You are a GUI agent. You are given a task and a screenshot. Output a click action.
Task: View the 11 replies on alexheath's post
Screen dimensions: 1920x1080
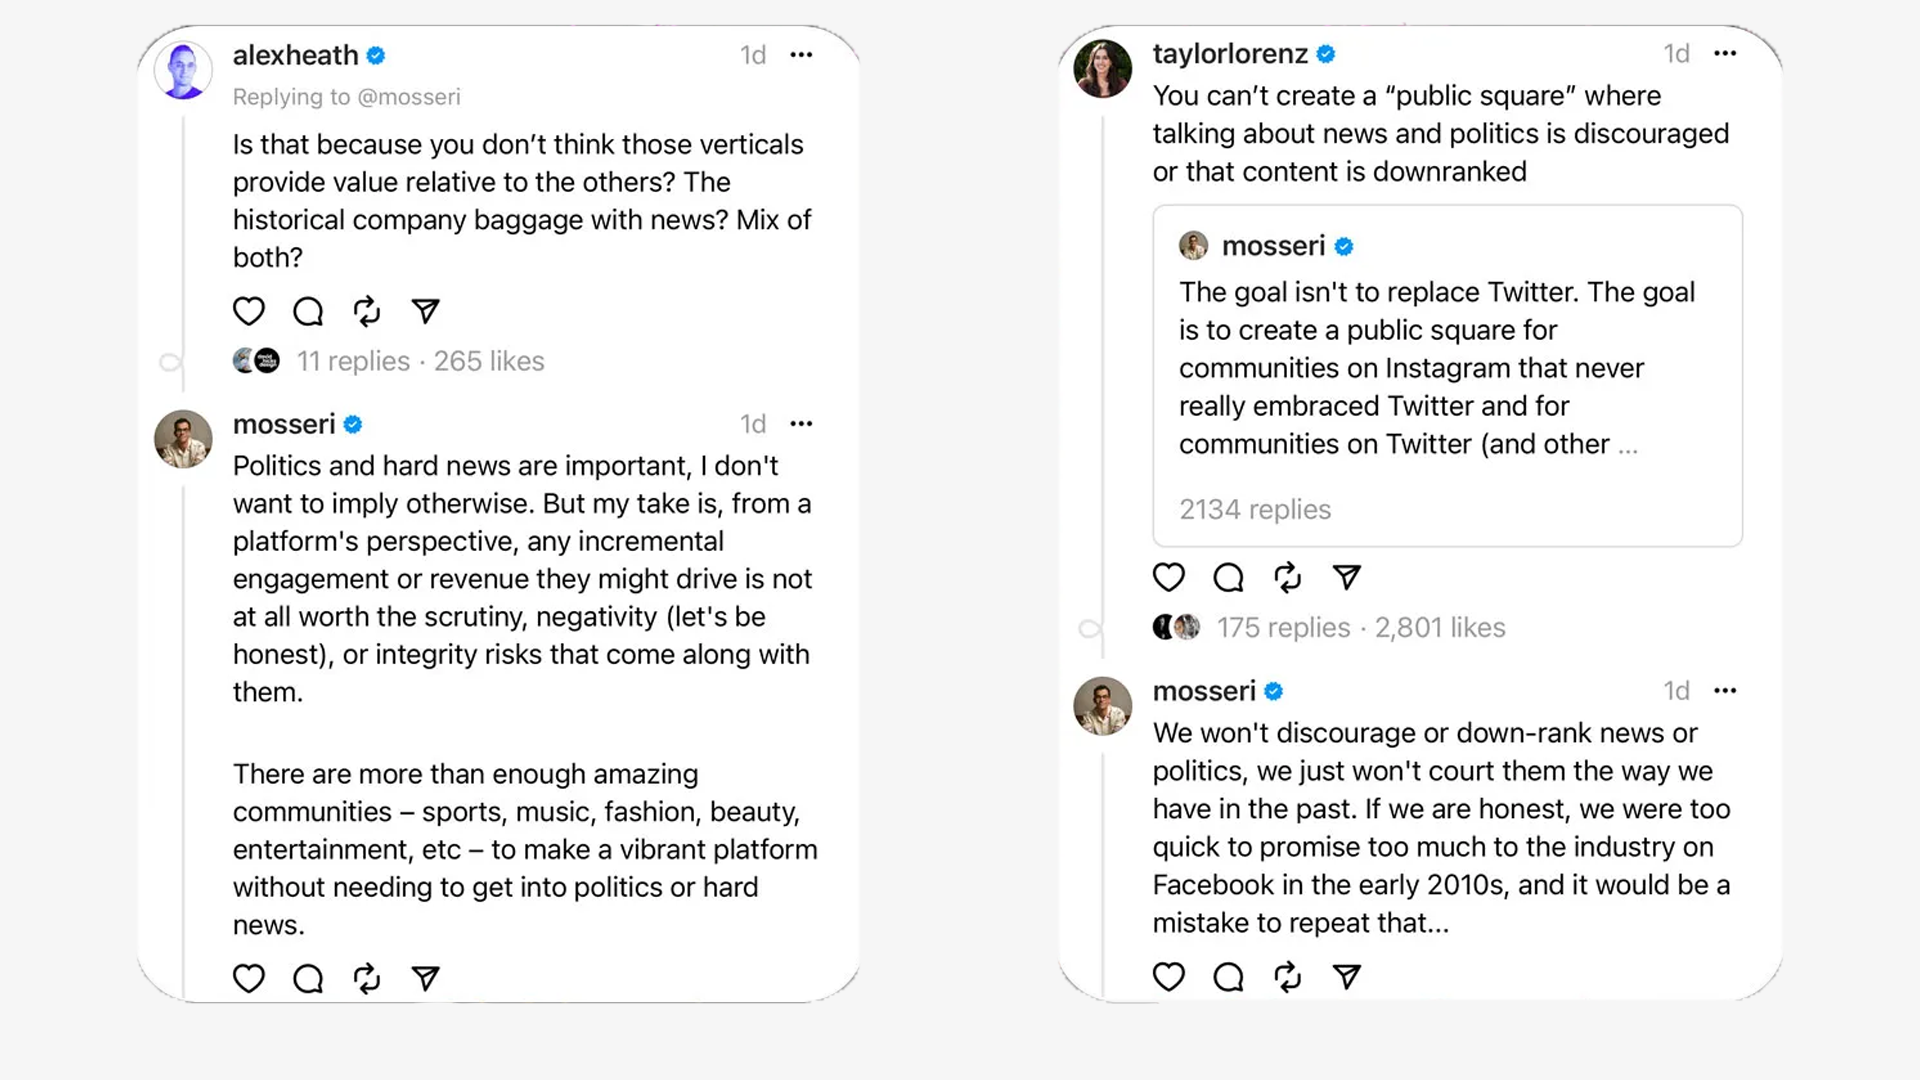tap(353, 361)
